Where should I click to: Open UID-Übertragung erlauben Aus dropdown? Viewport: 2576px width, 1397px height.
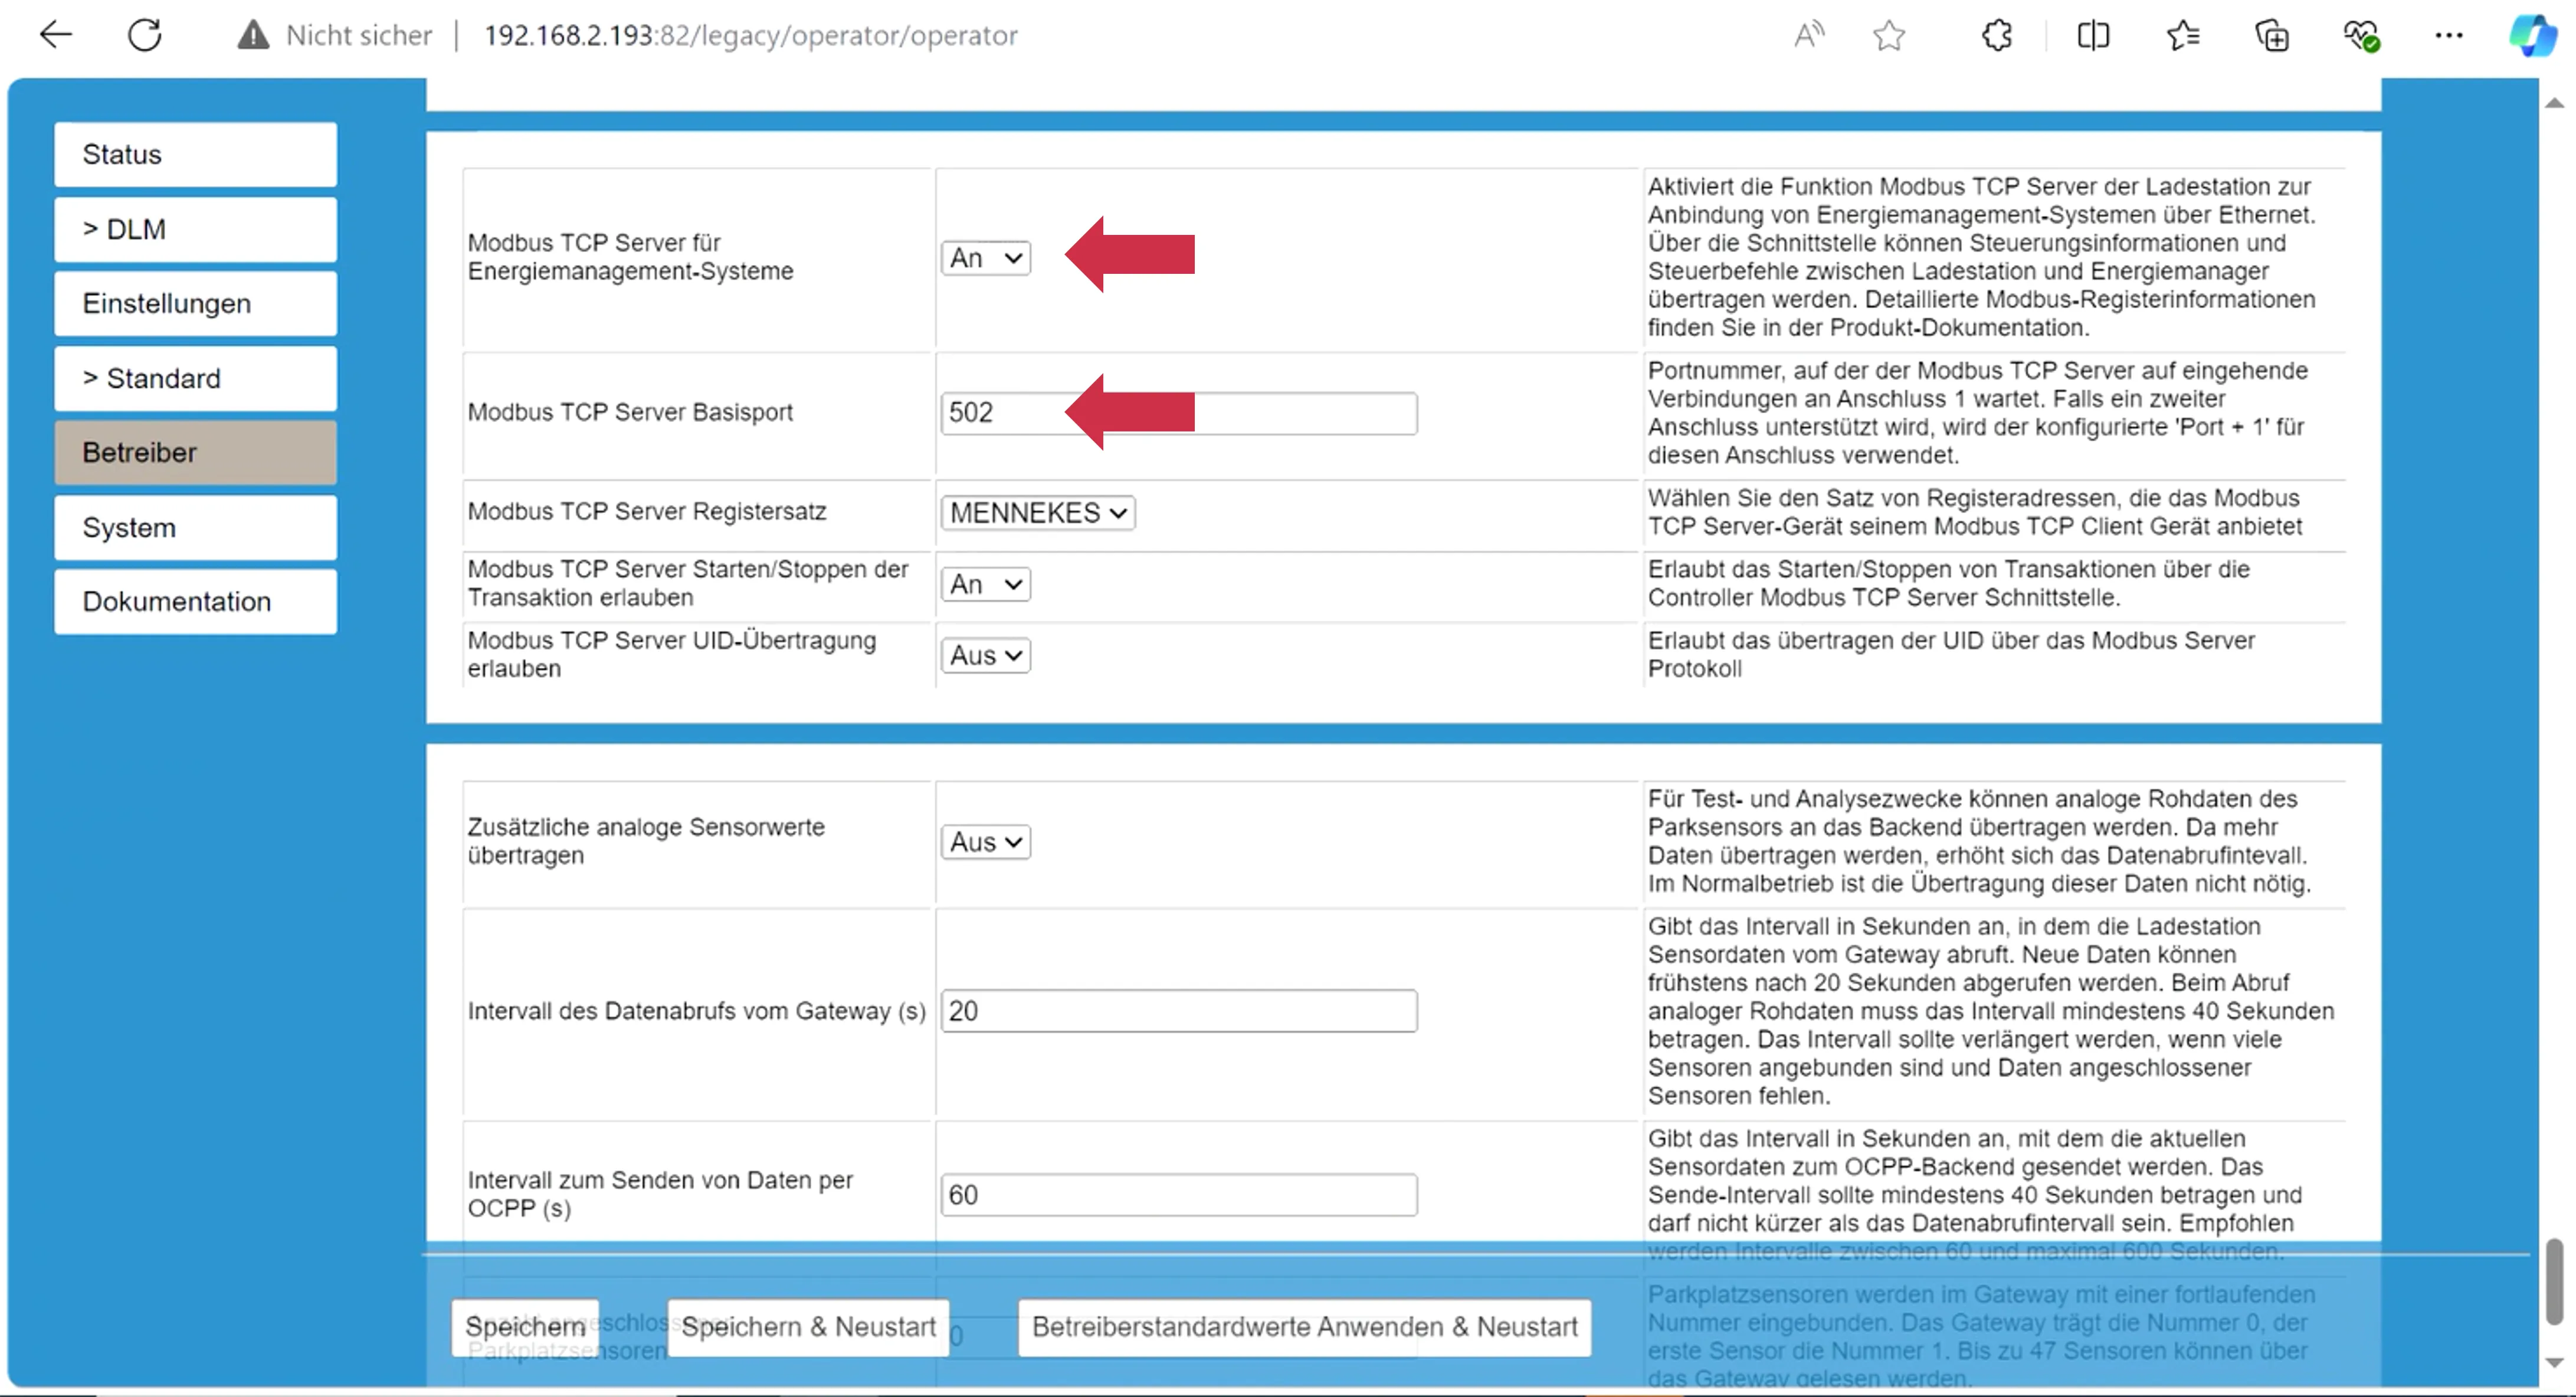tap(985, 656)
